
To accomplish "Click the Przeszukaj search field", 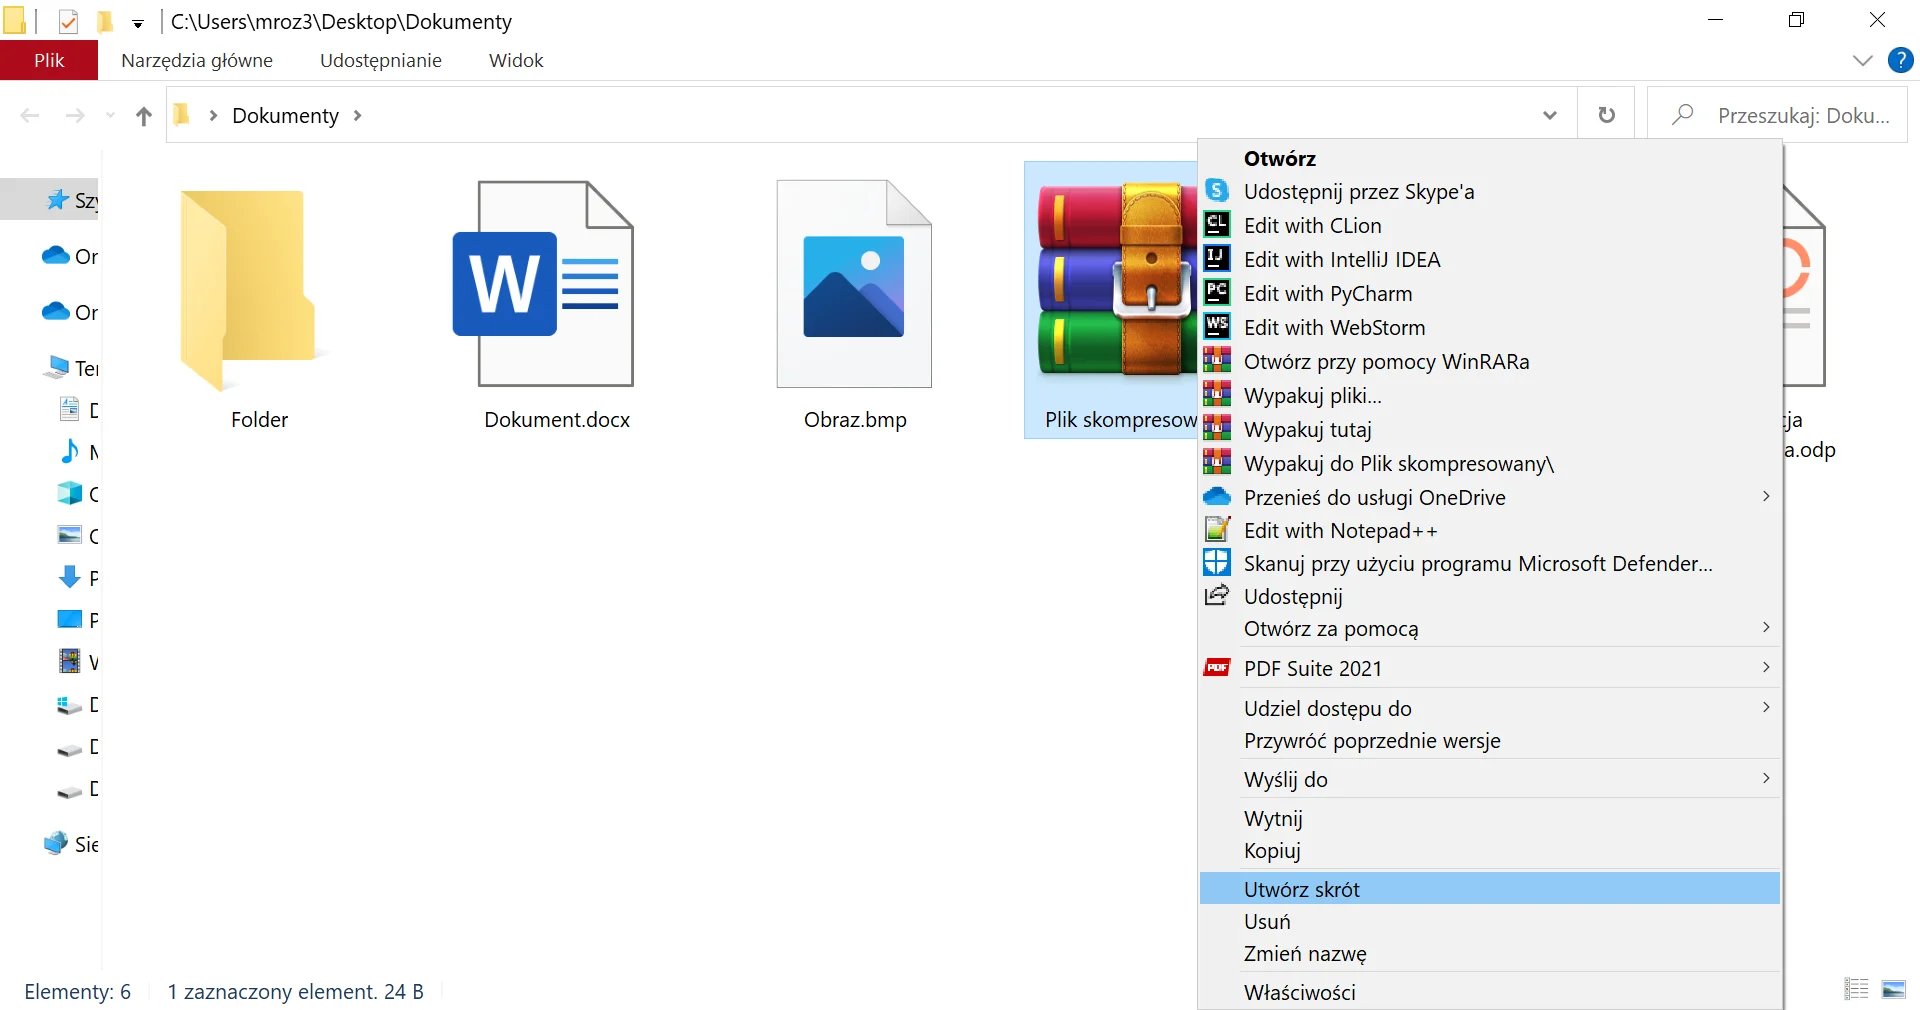I will (x=1778, y=115).
